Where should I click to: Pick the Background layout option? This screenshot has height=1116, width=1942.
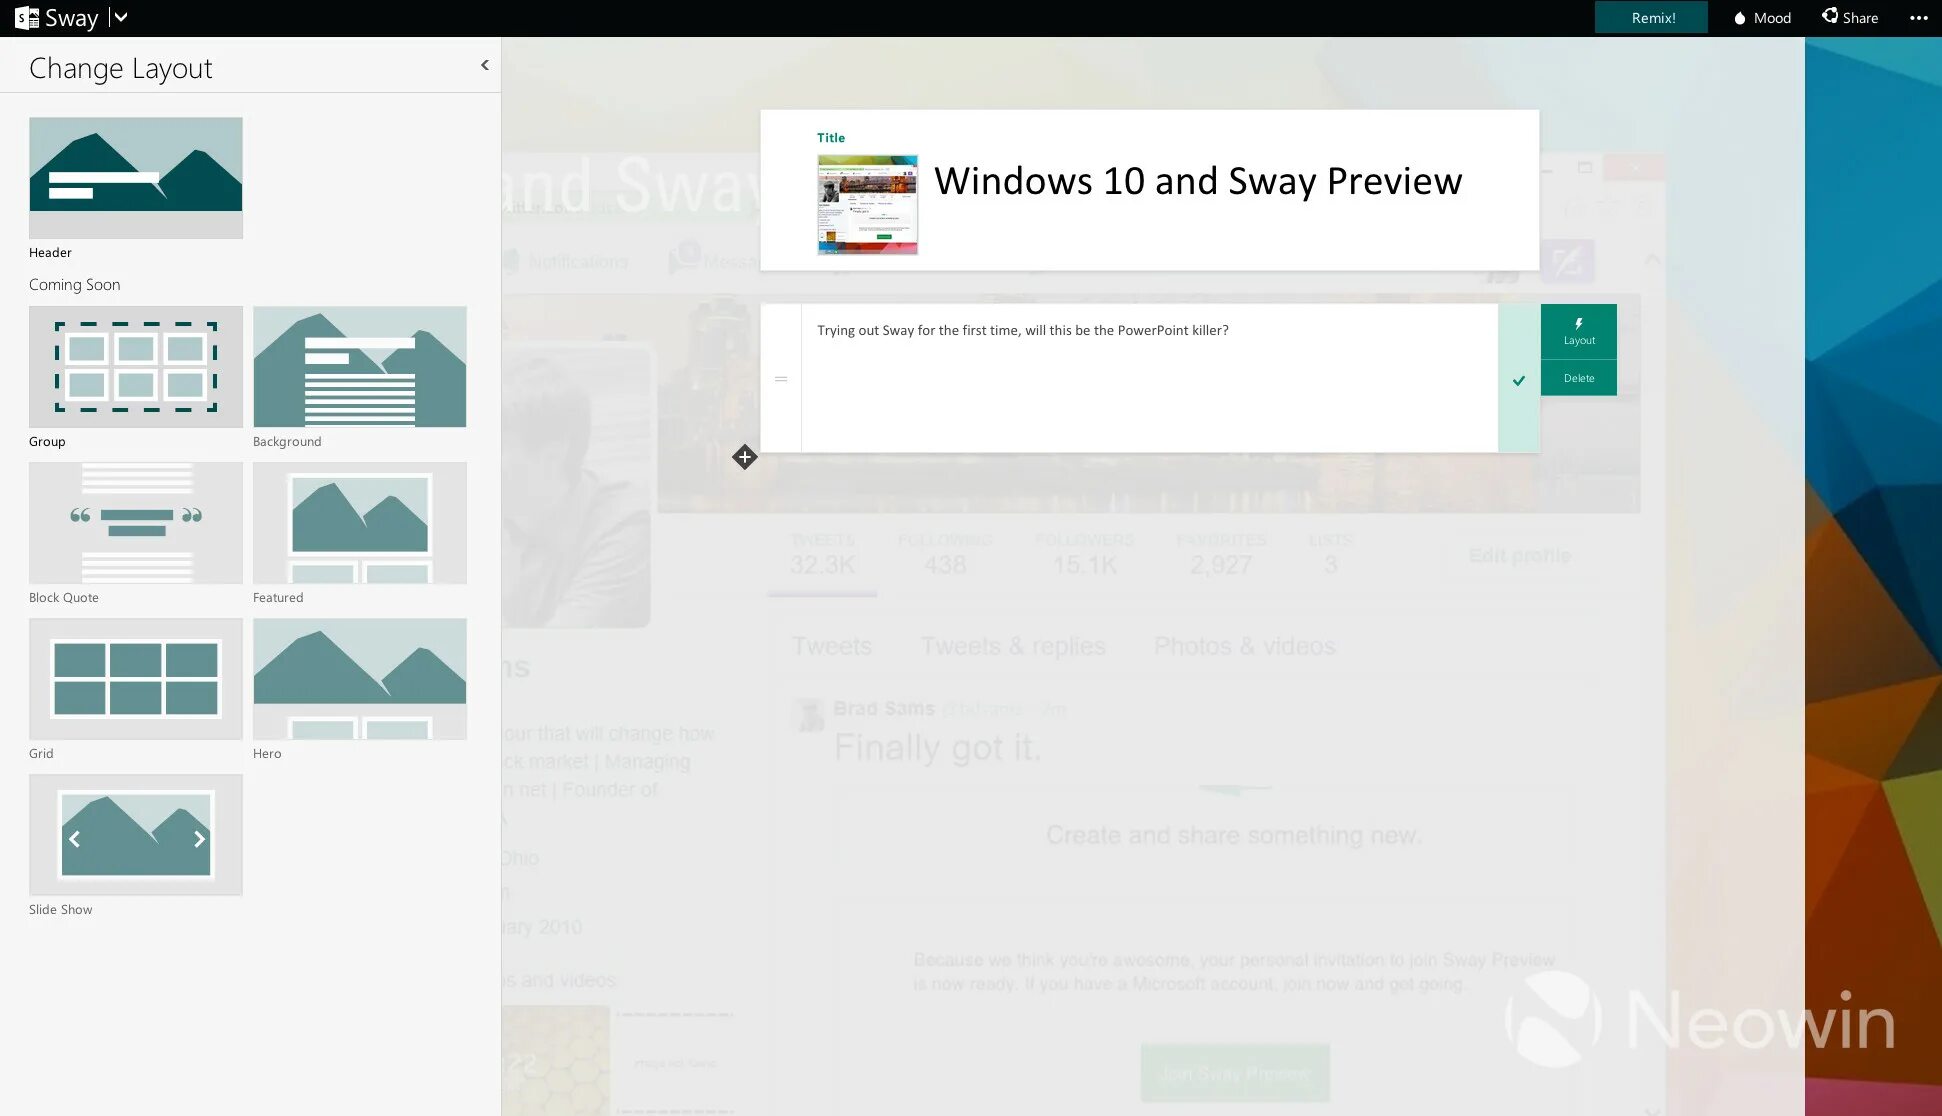[359, 366]
